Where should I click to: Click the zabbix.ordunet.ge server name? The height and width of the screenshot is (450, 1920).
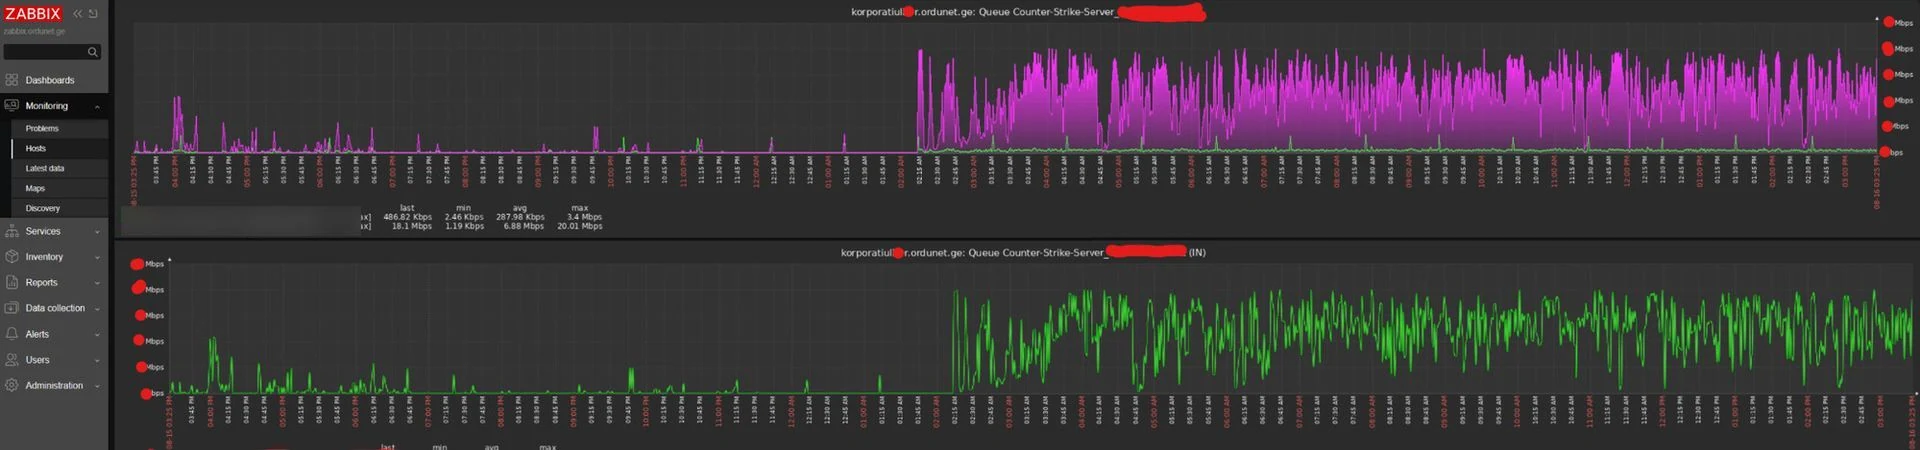[x=34, y=31]
